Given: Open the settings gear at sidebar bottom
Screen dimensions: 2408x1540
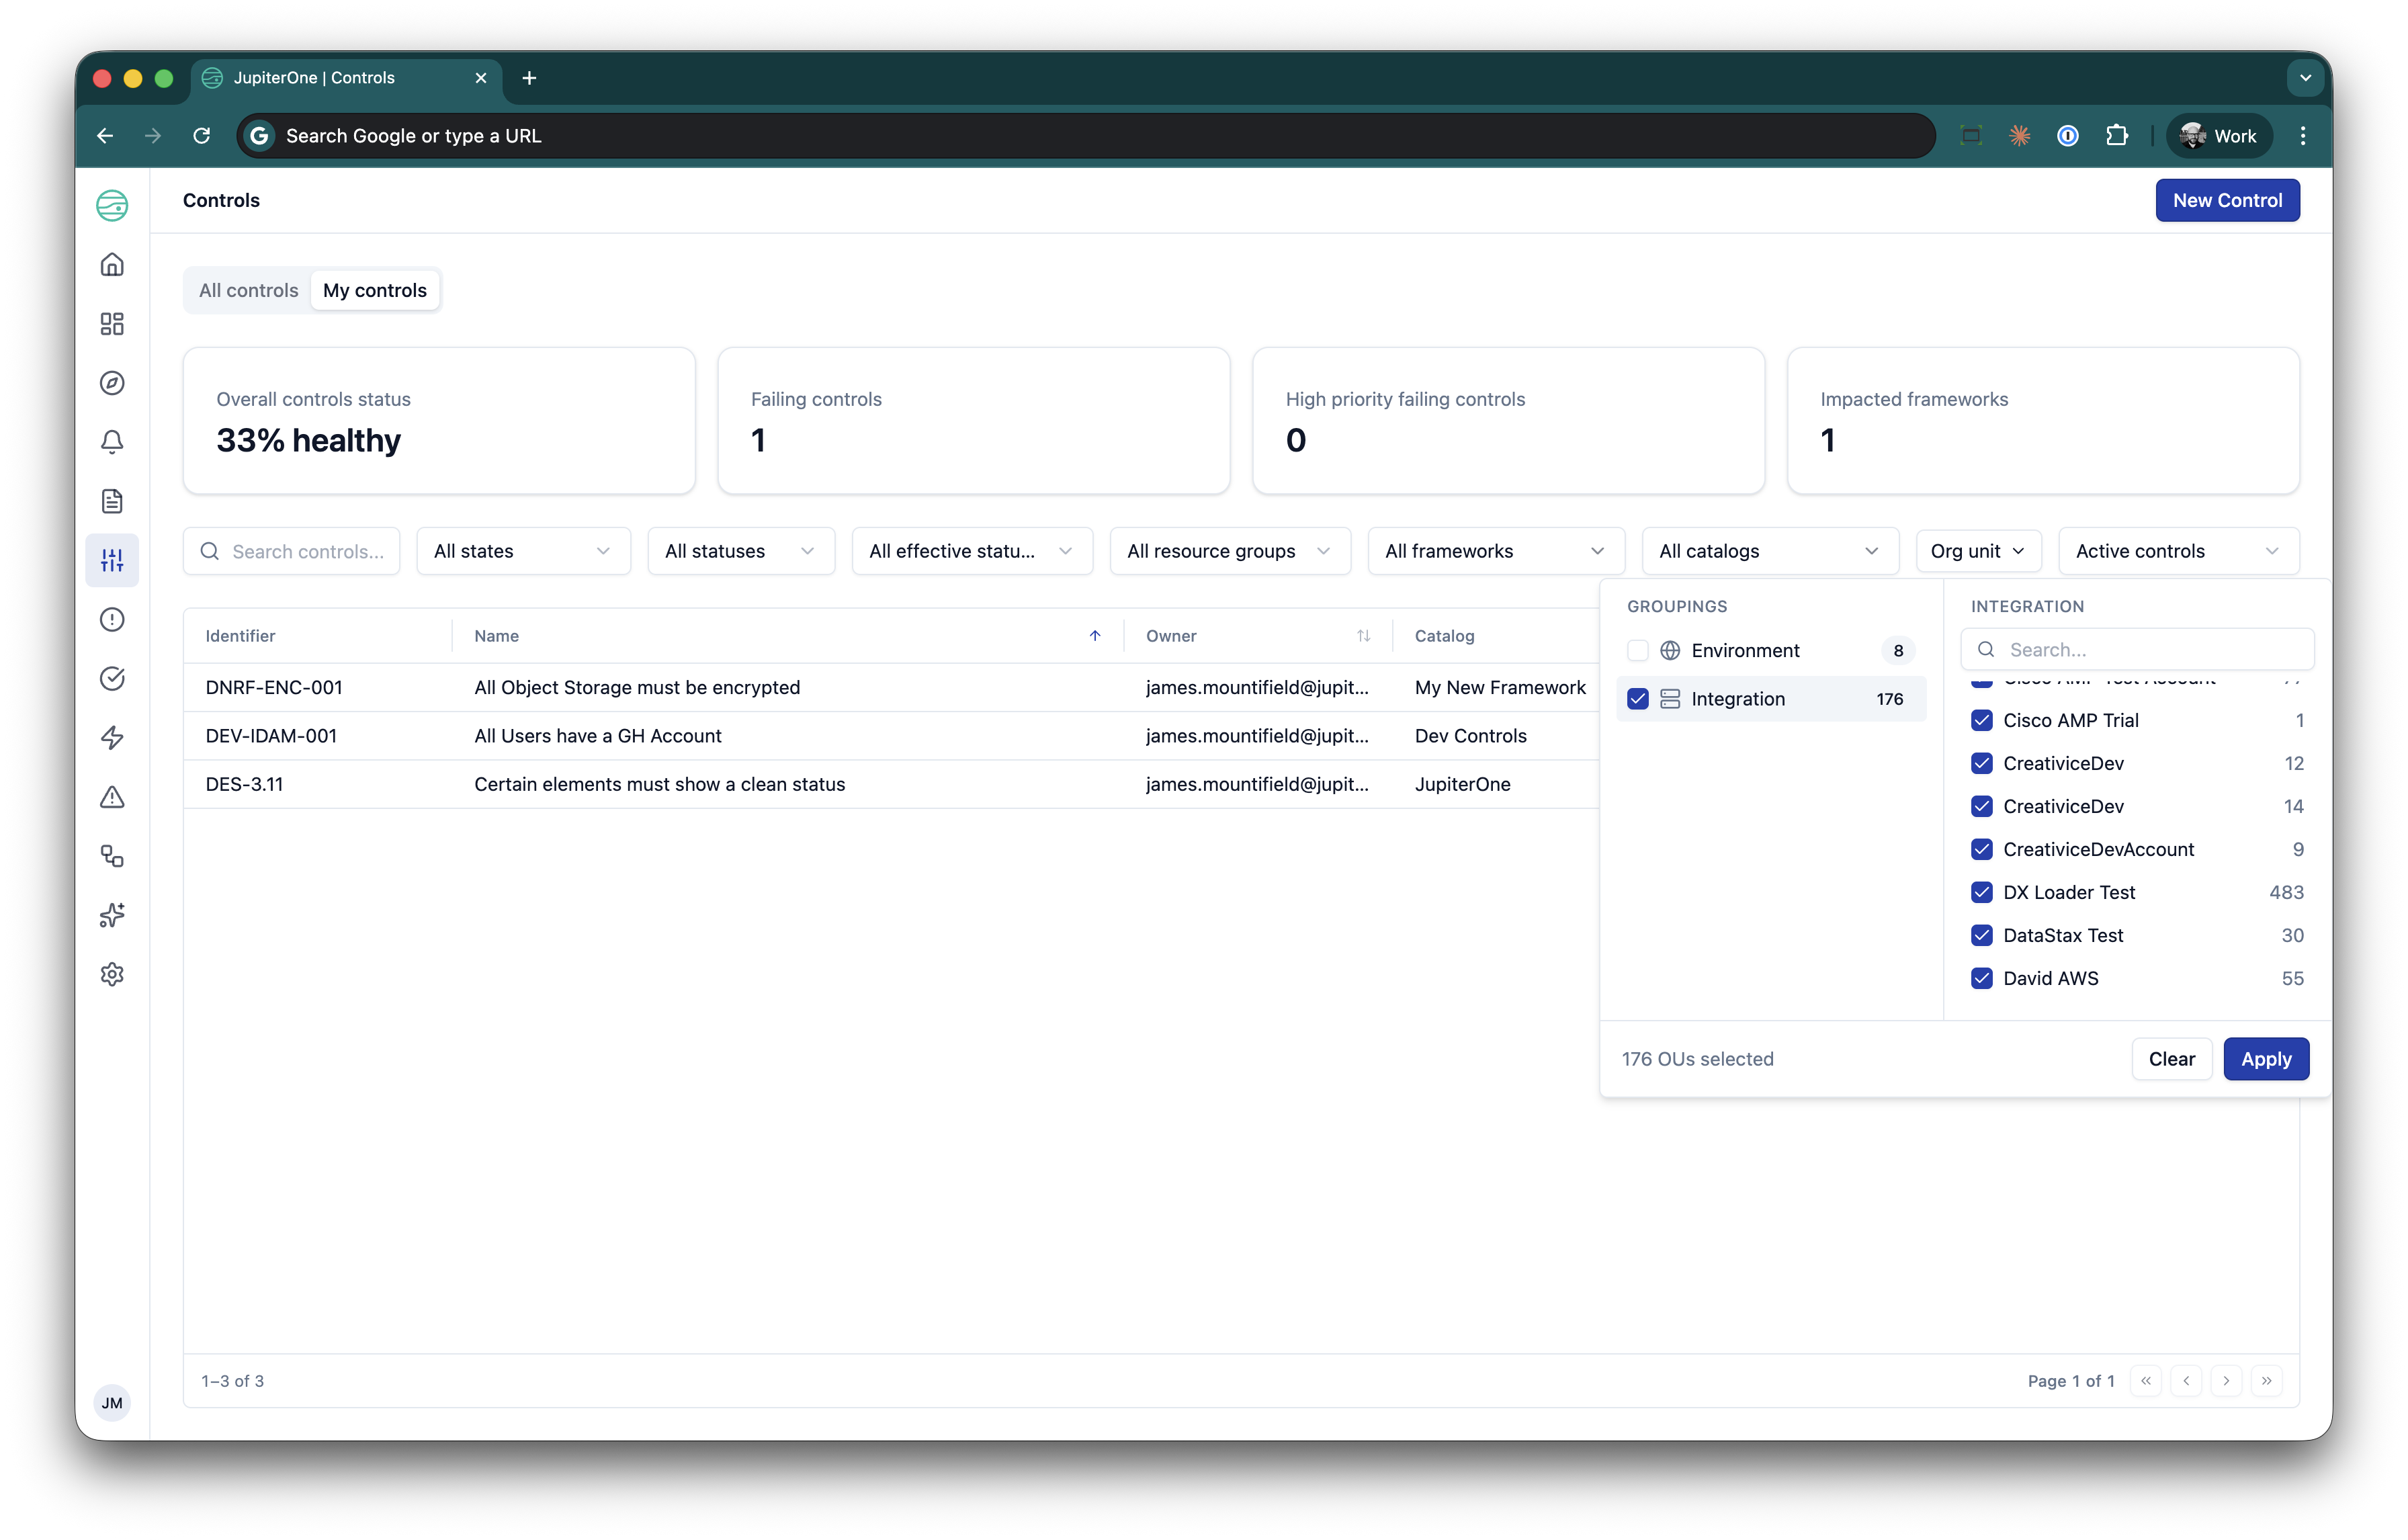Looking at the screenshot, I should tap(112, 974).
